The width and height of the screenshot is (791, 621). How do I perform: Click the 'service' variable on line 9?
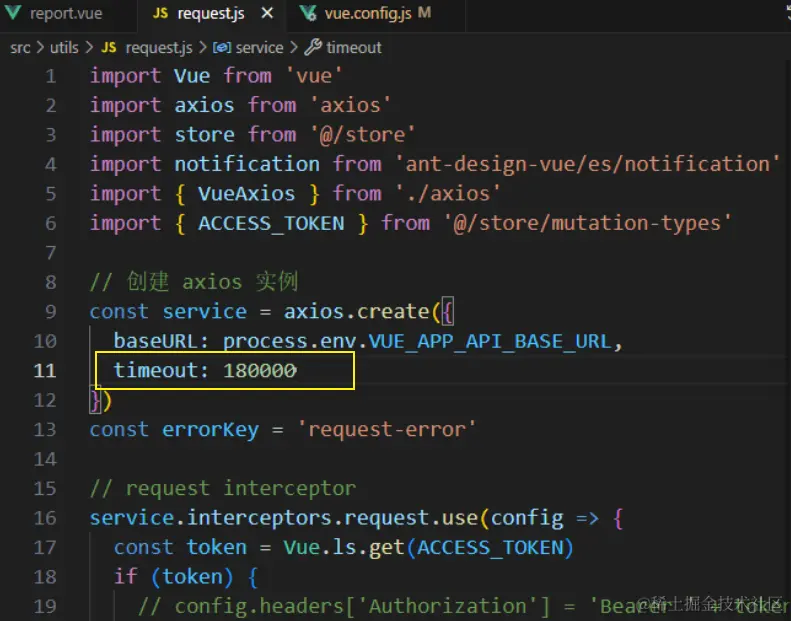(204, 312)
